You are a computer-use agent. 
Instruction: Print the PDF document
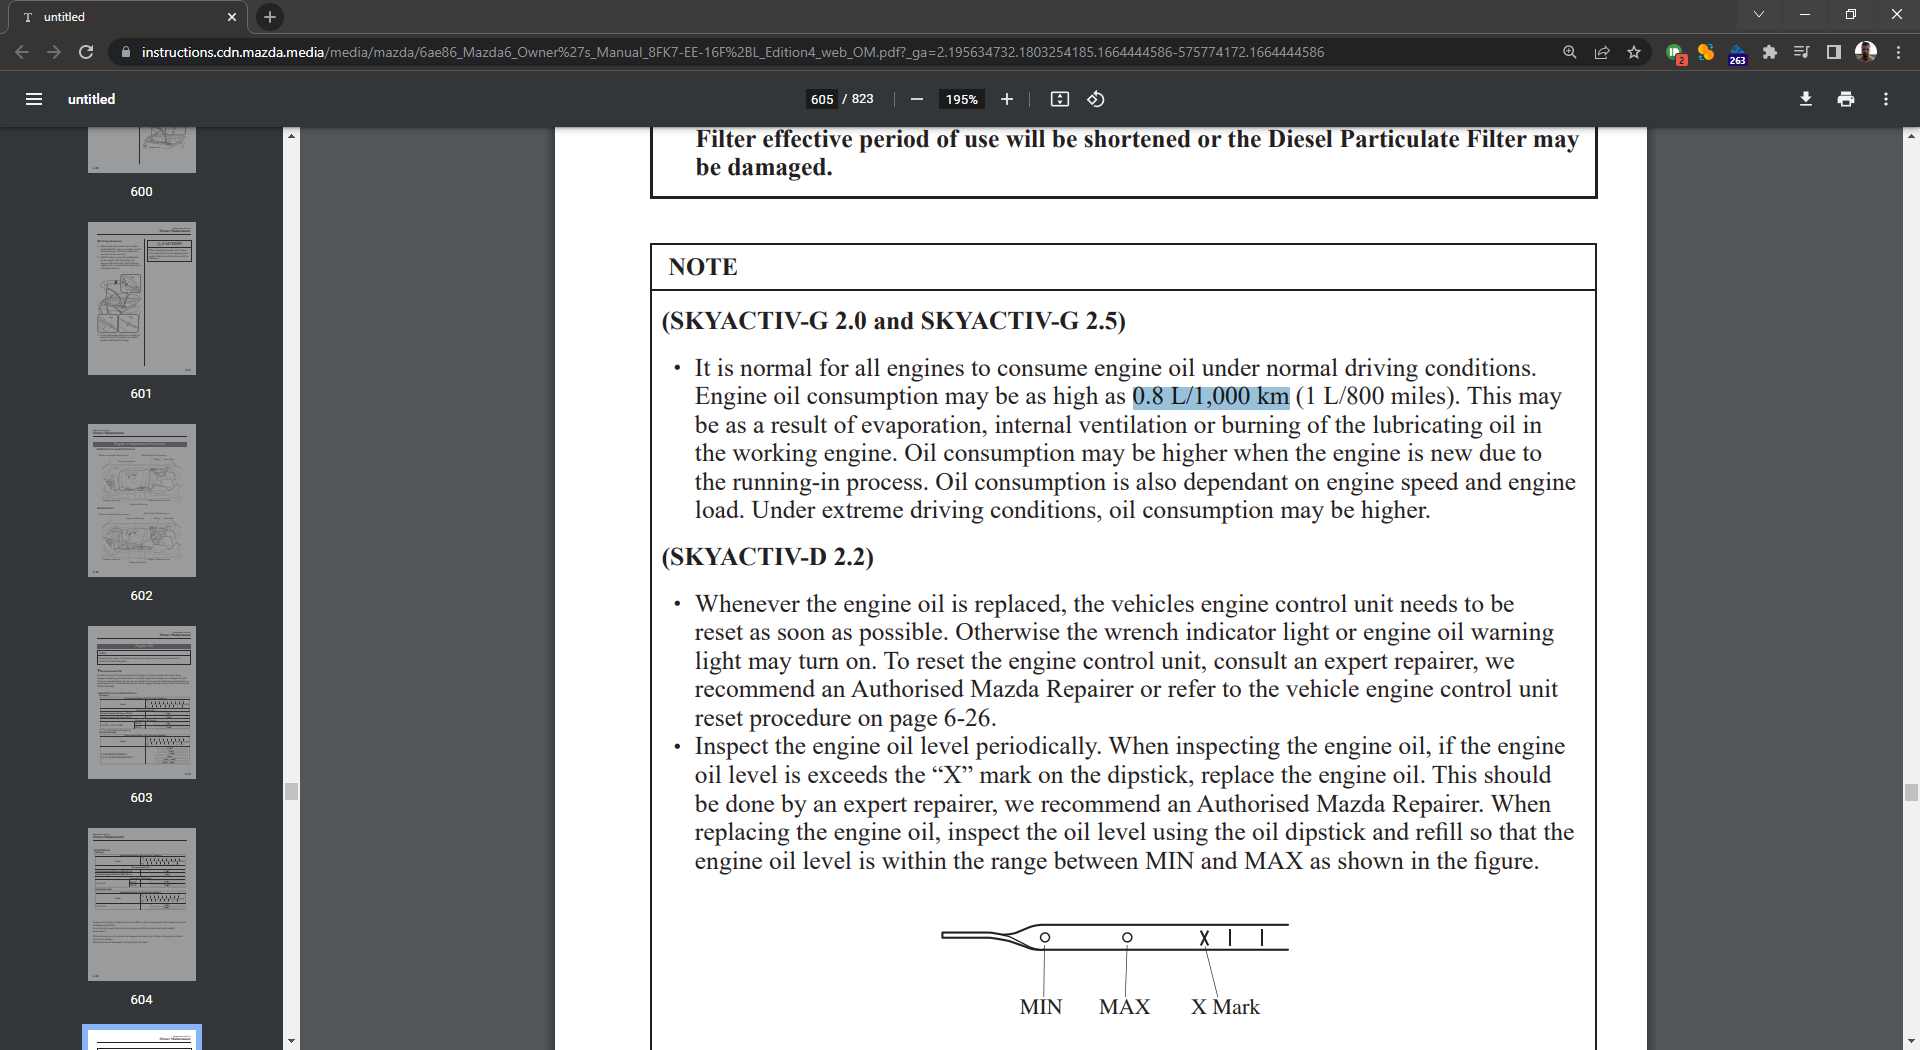pos(1846,99)
